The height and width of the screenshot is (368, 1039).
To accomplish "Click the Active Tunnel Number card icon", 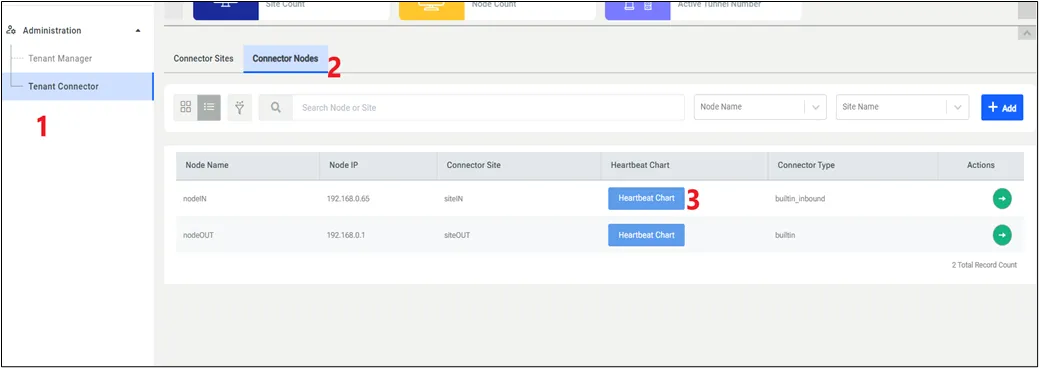I will point(637,10).
